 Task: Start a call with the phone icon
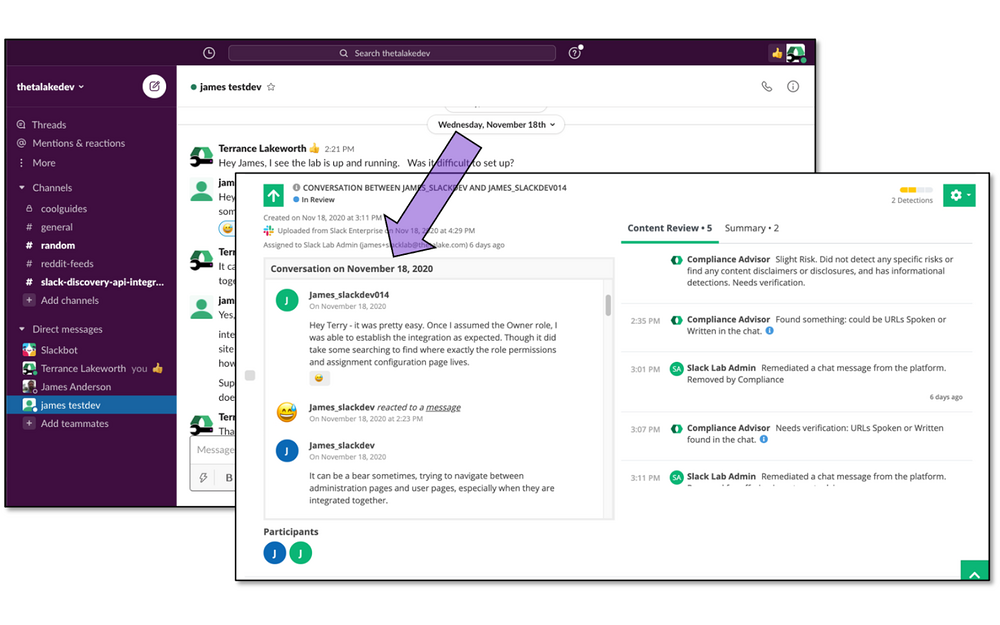click(x=767, y=86)
